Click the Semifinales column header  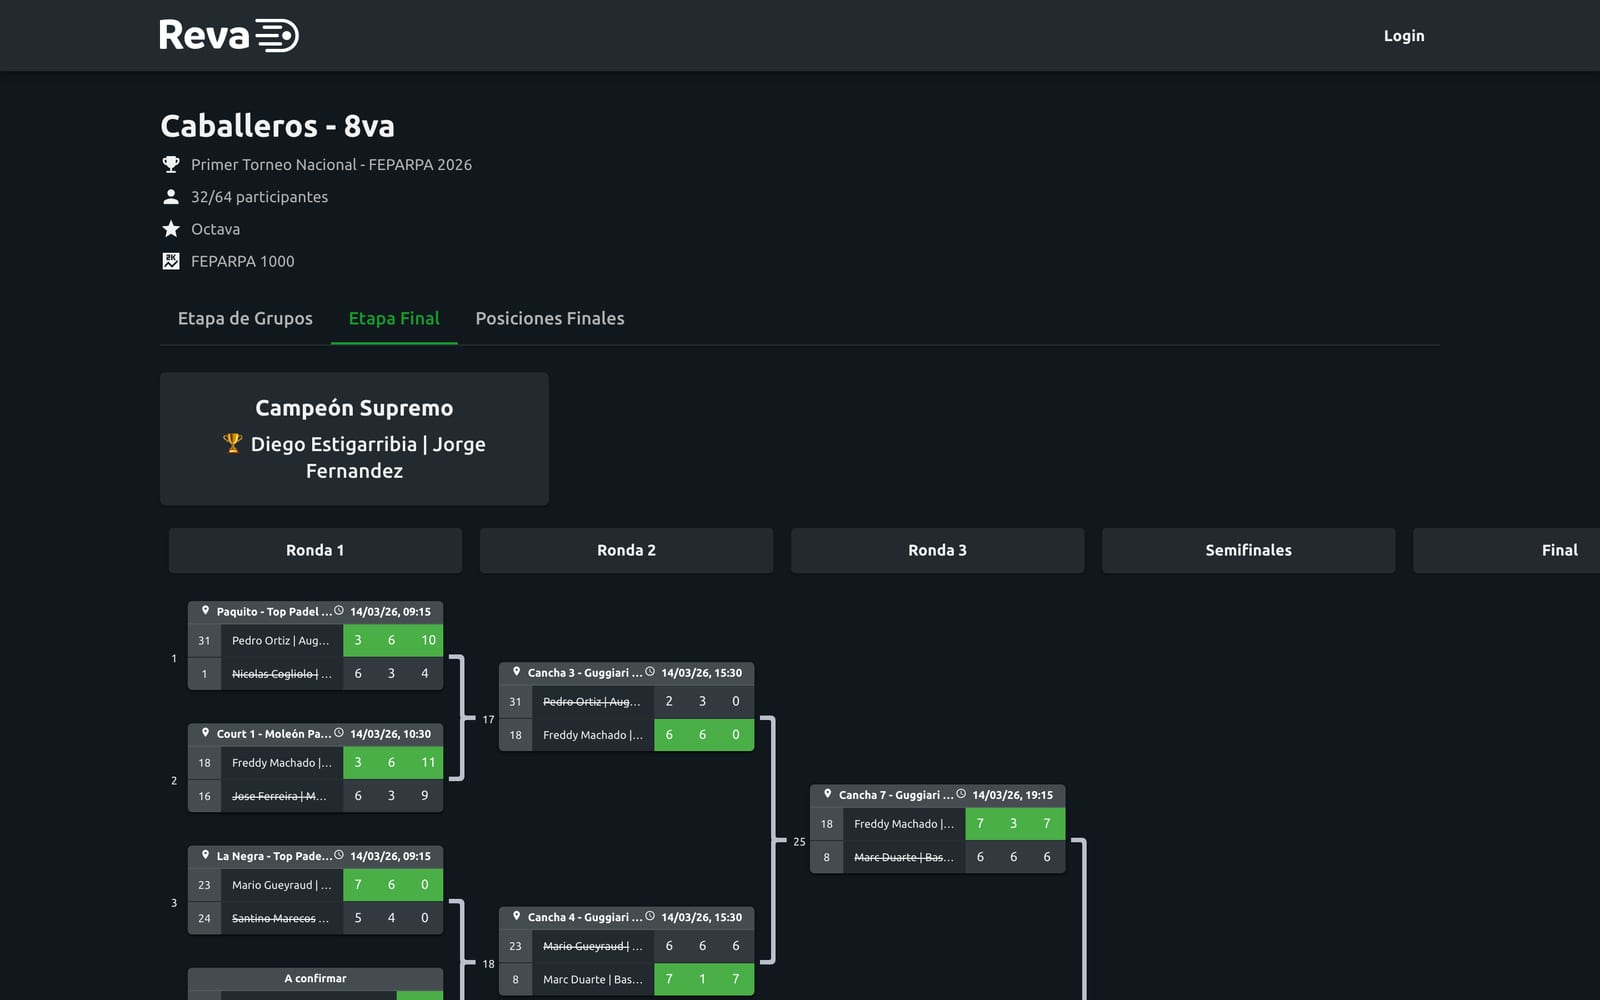tap(1248, 550)
